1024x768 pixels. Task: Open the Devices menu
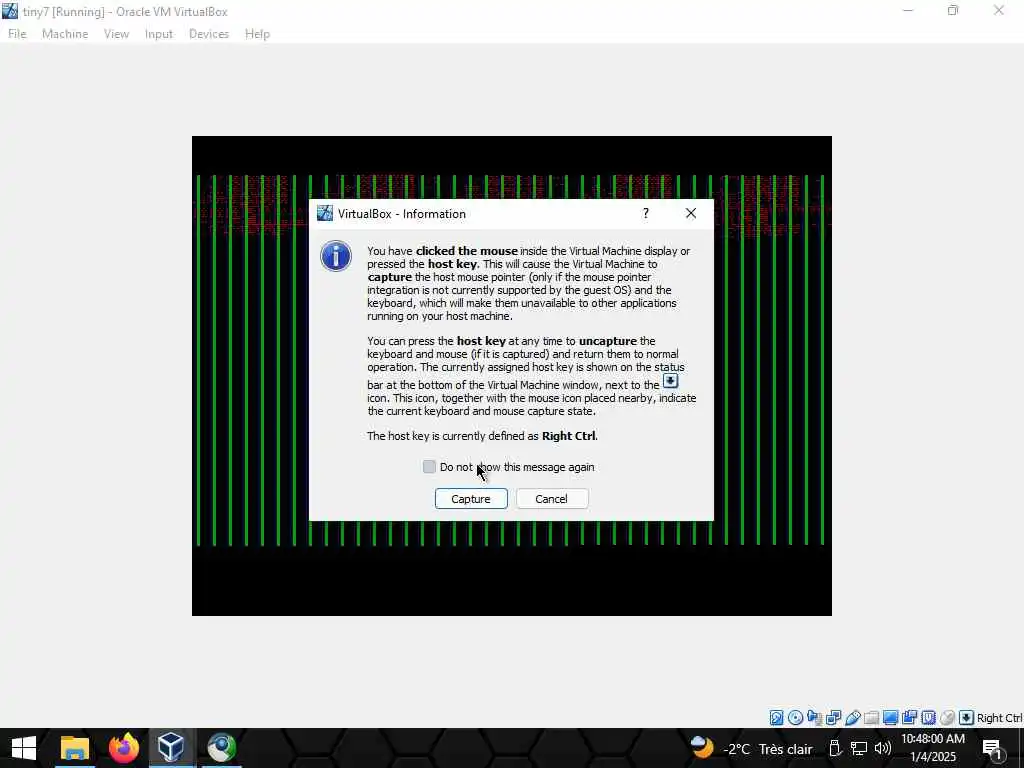click(209, 34)
